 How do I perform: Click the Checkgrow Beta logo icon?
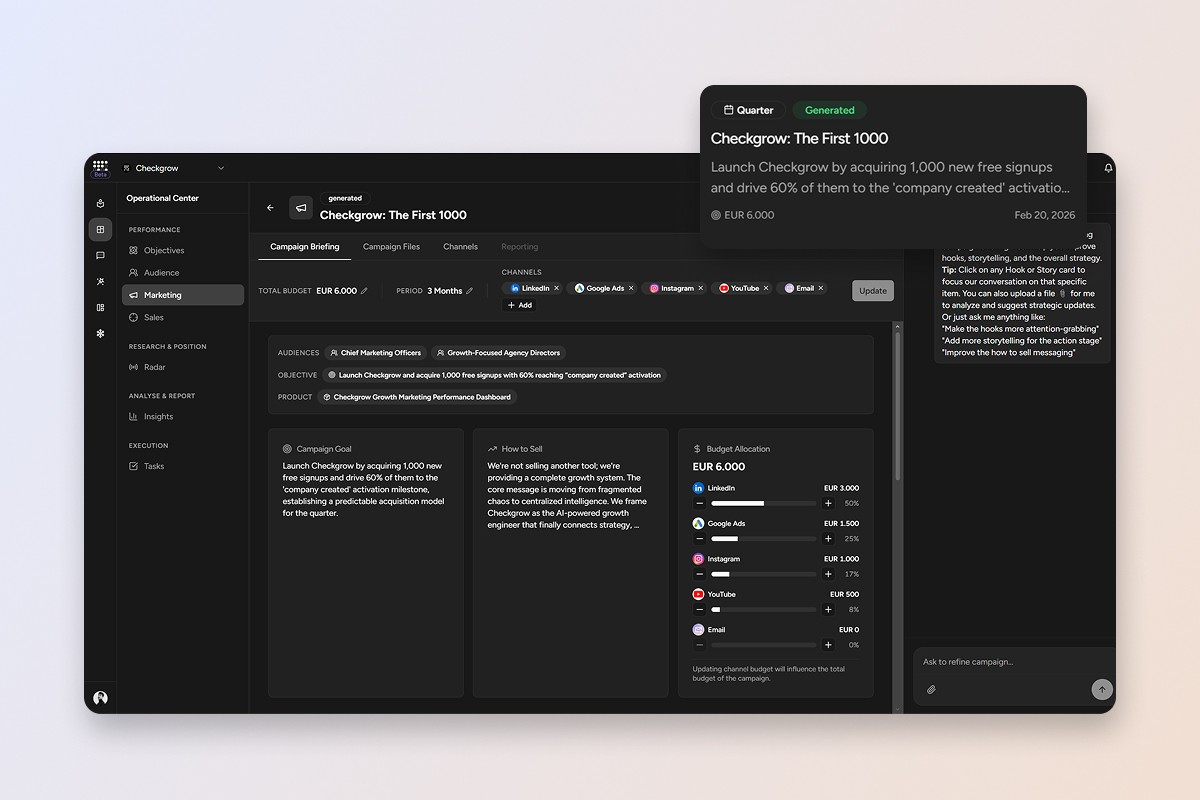[100, 168]
